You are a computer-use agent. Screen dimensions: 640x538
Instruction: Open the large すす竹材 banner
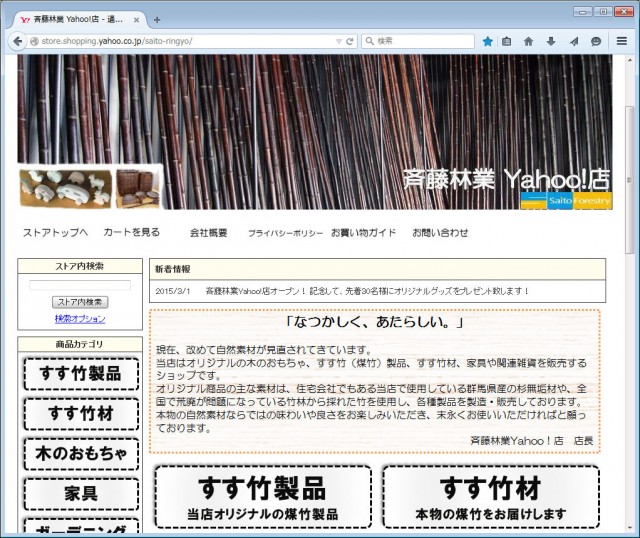click(491, 497)
